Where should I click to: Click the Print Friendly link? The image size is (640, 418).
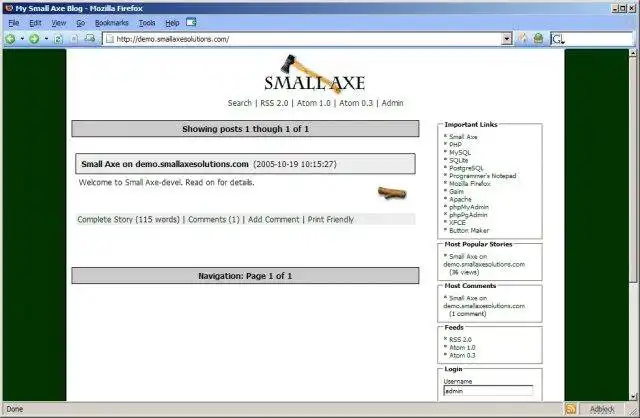[x=331, y=220]
